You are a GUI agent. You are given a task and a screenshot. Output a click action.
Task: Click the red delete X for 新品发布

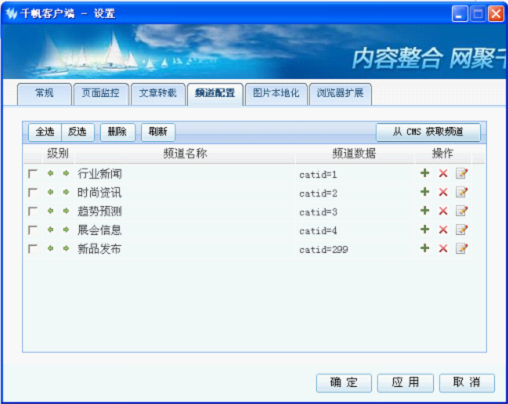click(x=443, y=248)
